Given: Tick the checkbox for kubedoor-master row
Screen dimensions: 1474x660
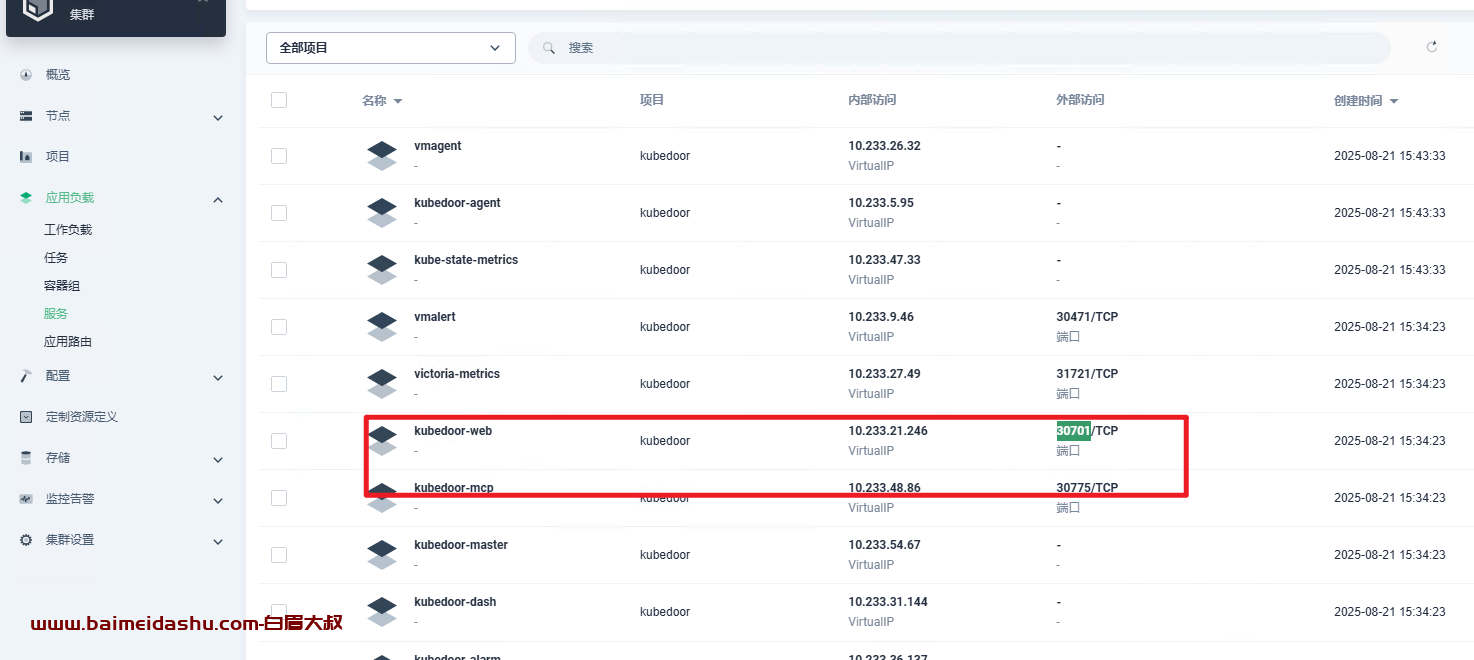Looking at the screenshot, I should pyautogui.click(x=279, y=555).
